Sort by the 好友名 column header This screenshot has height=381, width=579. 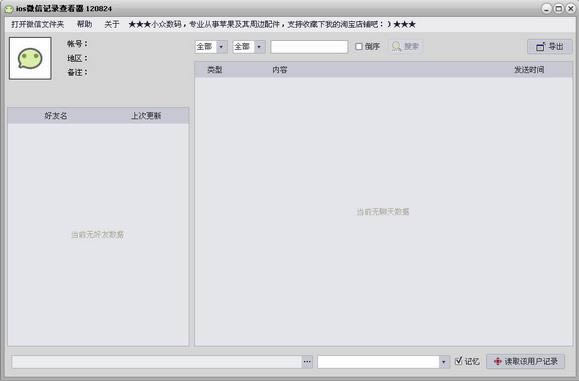(56, 116)
